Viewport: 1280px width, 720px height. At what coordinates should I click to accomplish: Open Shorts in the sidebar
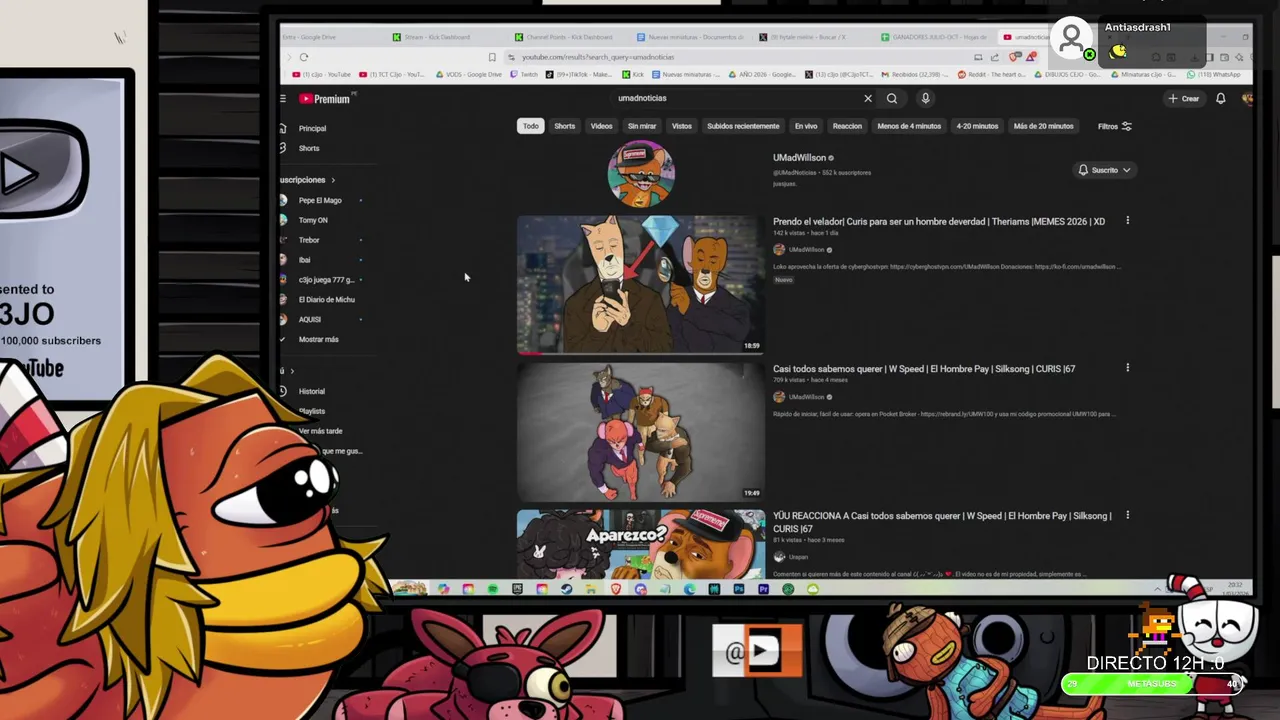pyautogui.click(x=308, y=148)
